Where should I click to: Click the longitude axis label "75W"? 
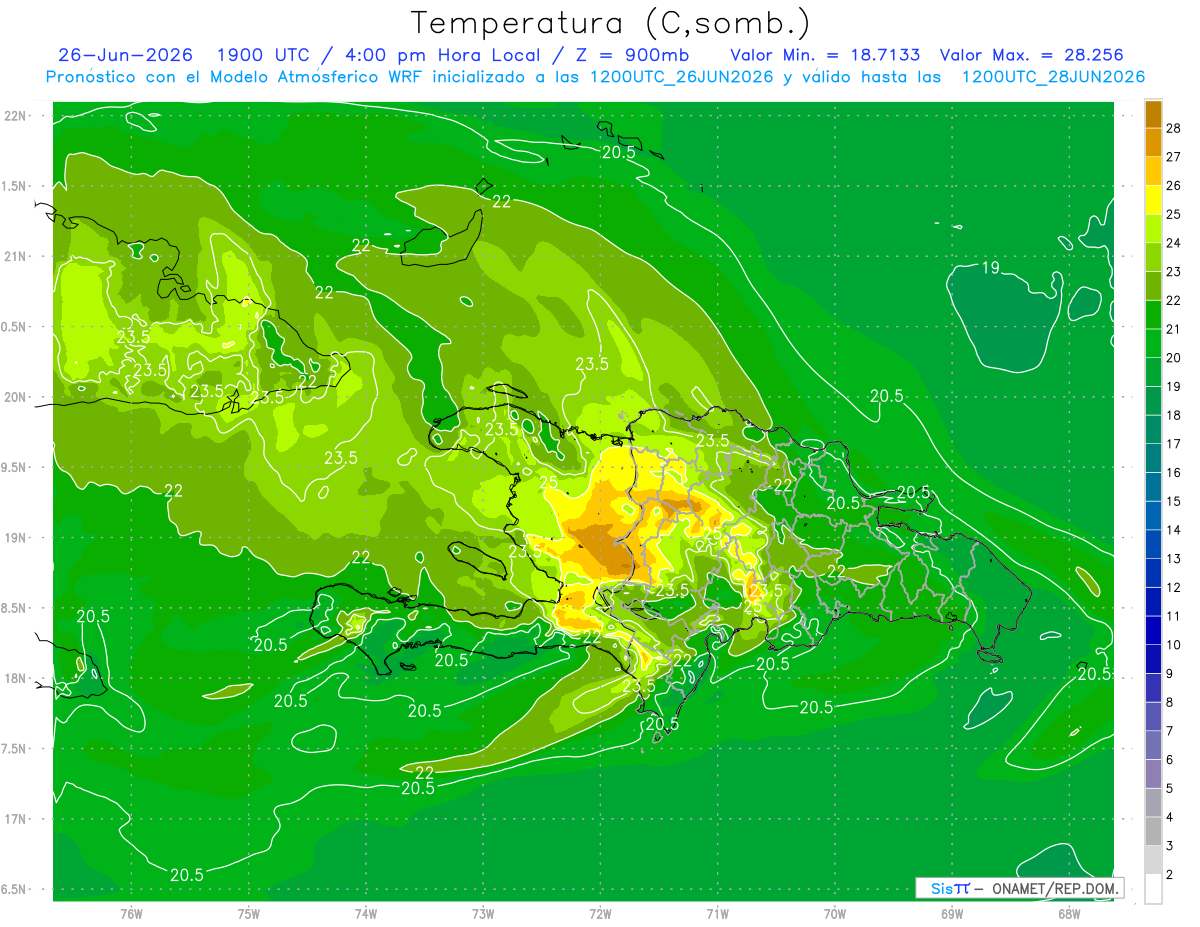(x=248, y=914)
